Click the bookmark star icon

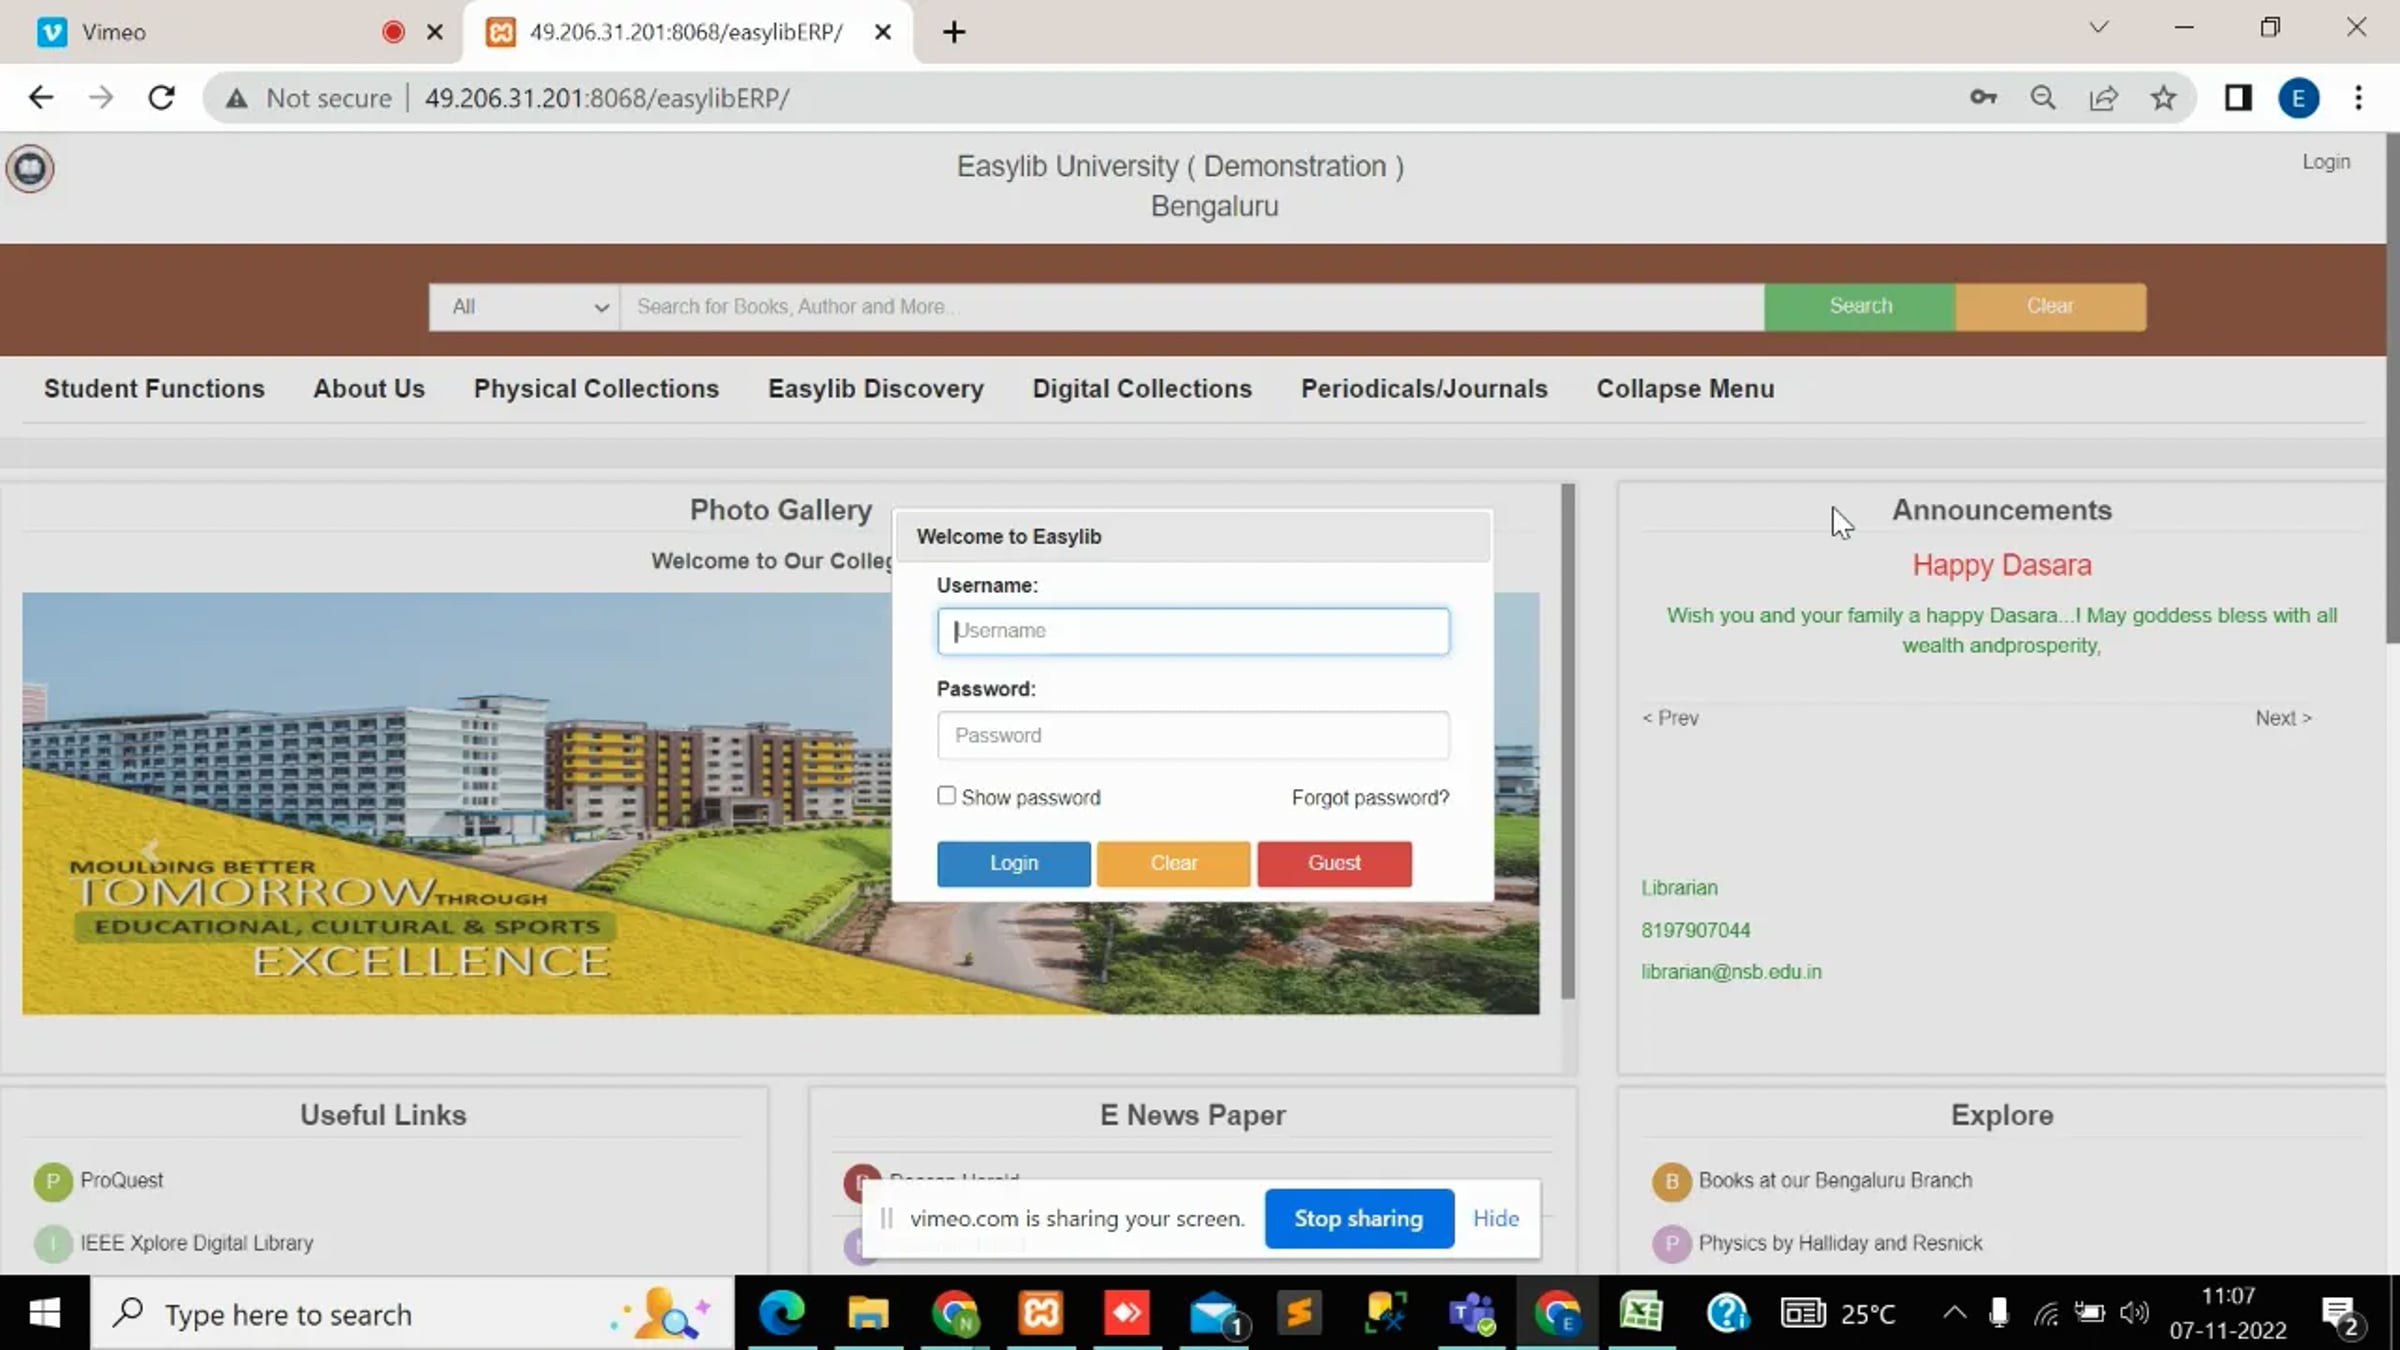pos(2163,98)
